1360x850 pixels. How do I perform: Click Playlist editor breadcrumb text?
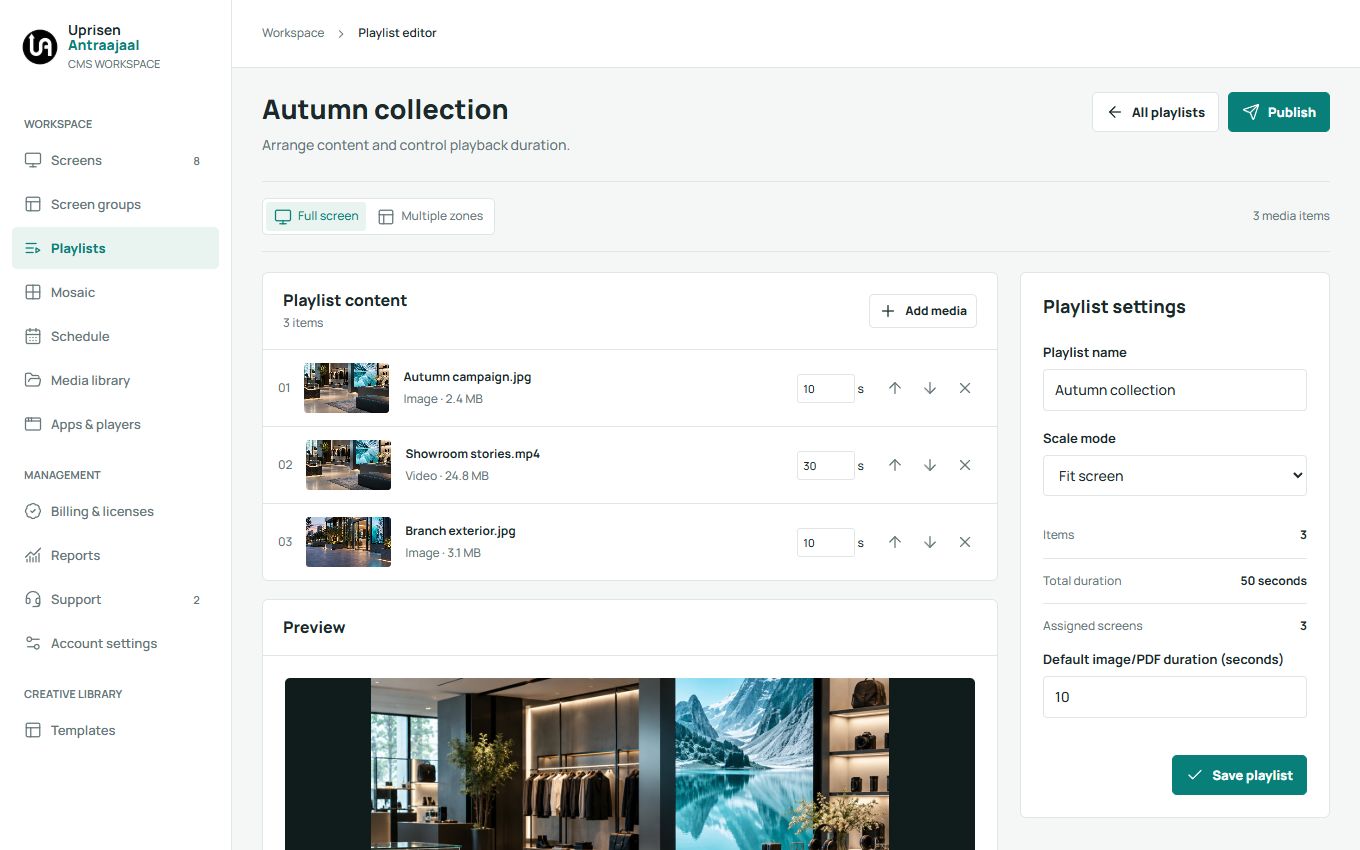coord(397,33)
